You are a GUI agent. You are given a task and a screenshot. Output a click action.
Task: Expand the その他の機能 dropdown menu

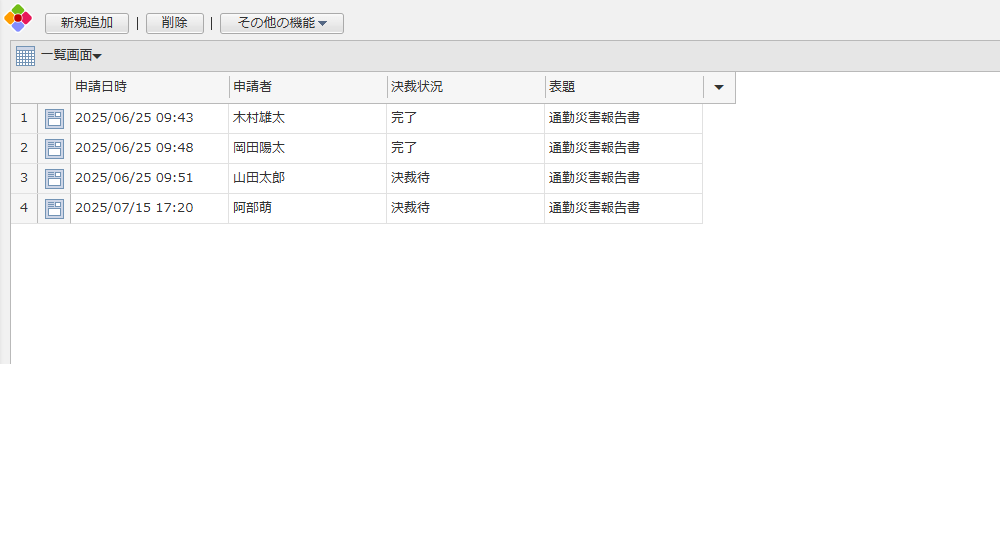[x=282, y=23]
